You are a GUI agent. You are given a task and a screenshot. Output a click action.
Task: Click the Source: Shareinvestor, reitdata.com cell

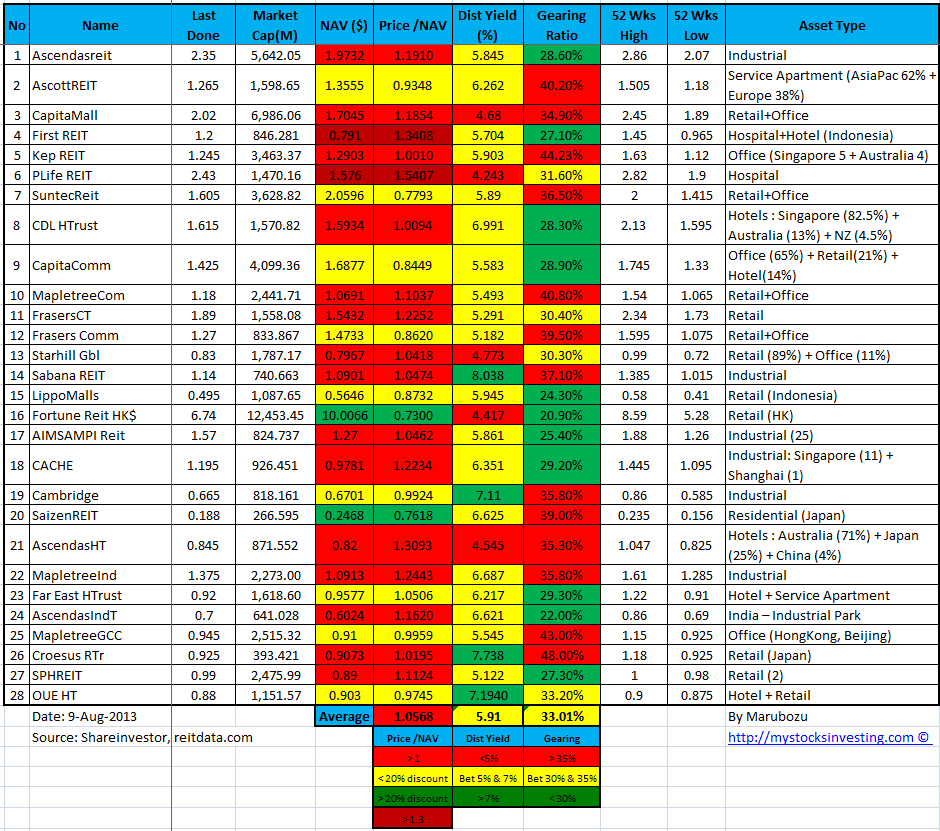142,737
